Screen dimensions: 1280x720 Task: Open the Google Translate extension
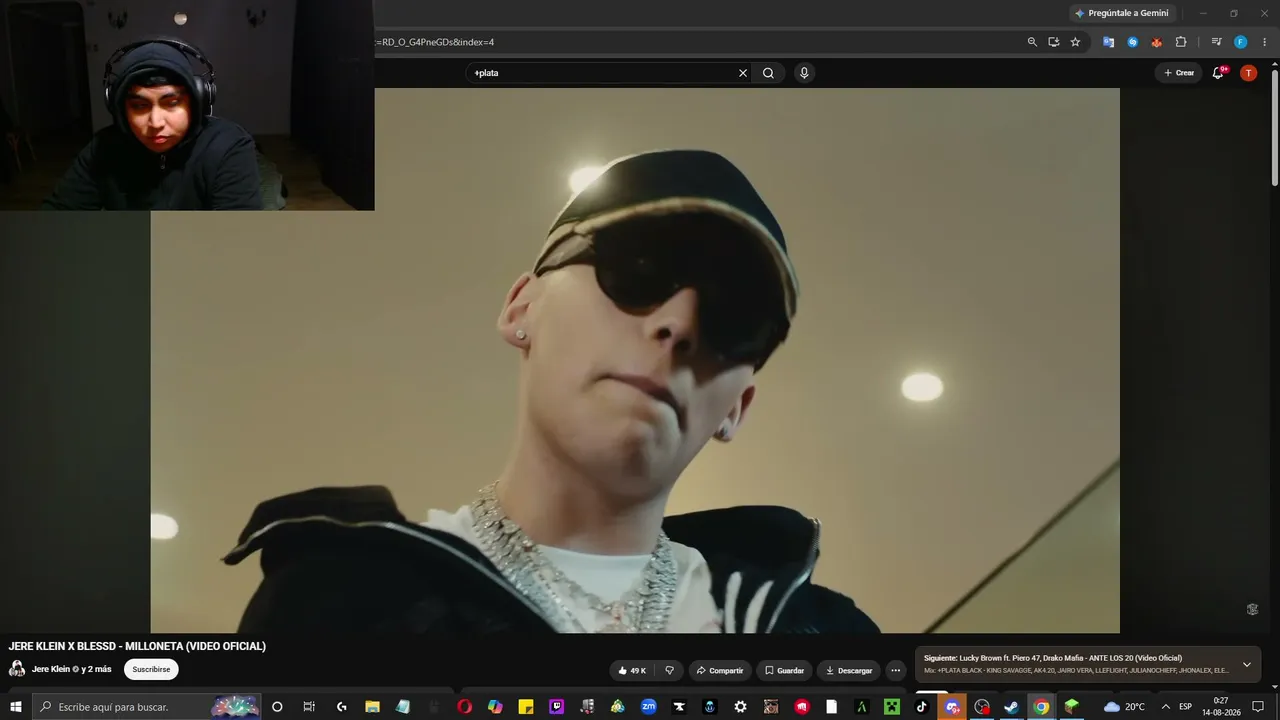click(x=1108, y=42)
